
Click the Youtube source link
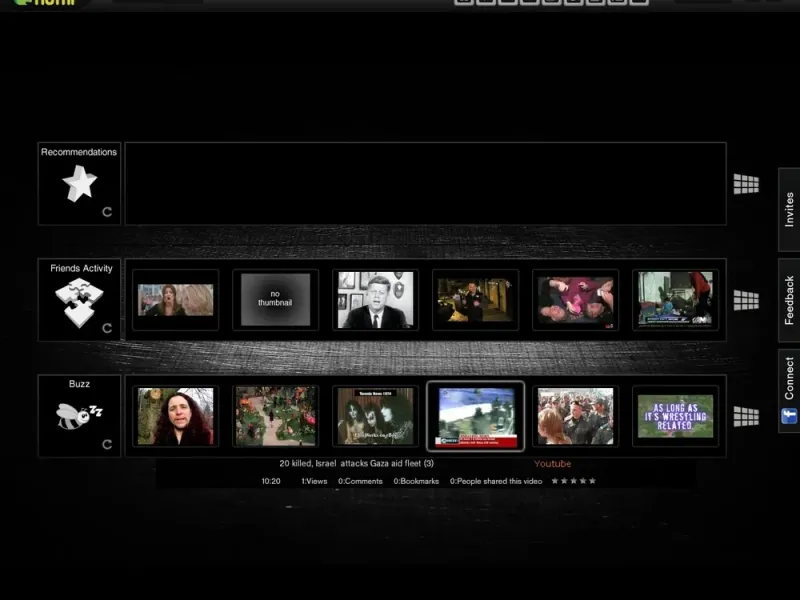click(x=552, y=464)
